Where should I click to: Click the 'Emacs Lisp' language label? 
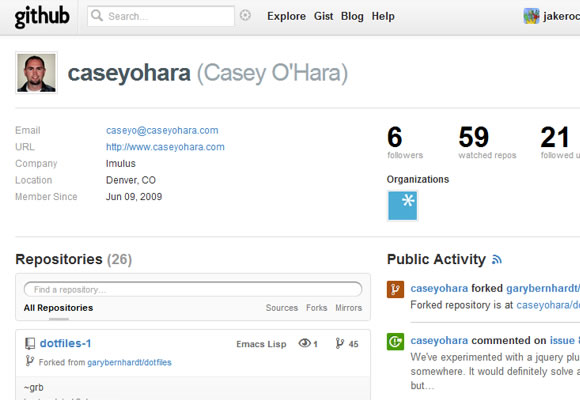tap(261, 344)
